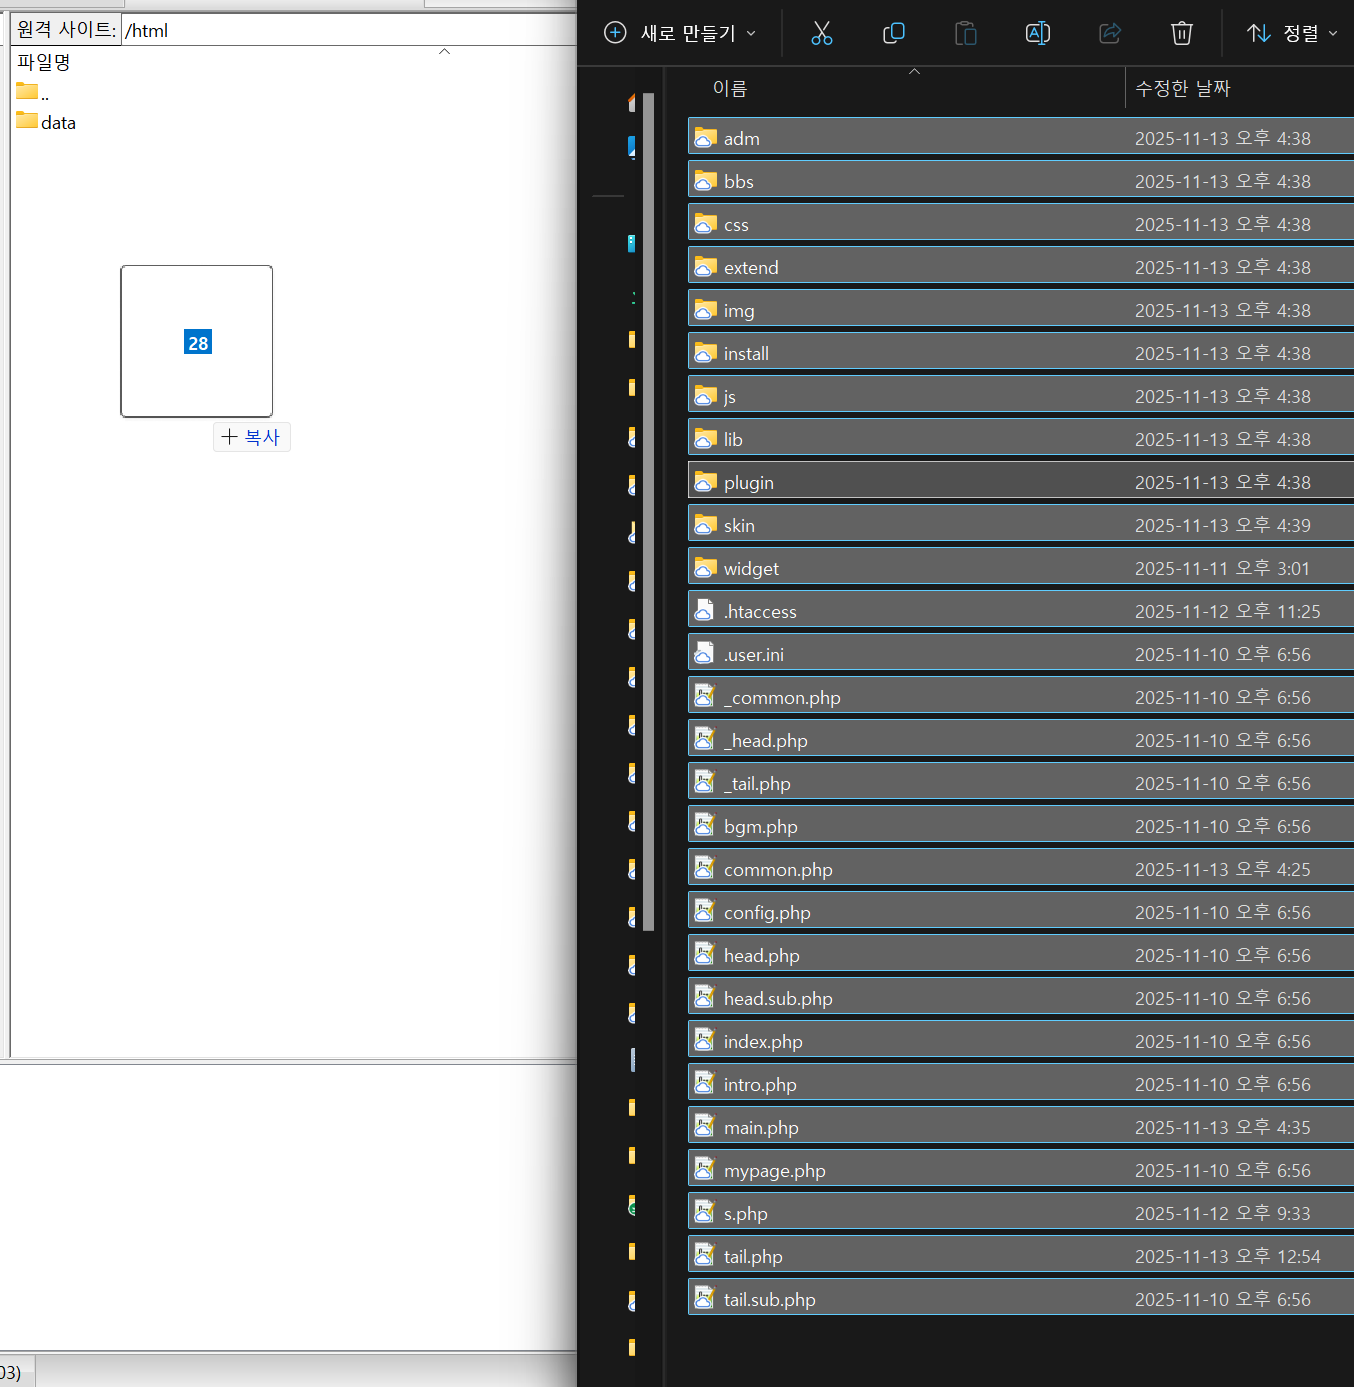Select the bbs folder

click(x=739, y=181)
